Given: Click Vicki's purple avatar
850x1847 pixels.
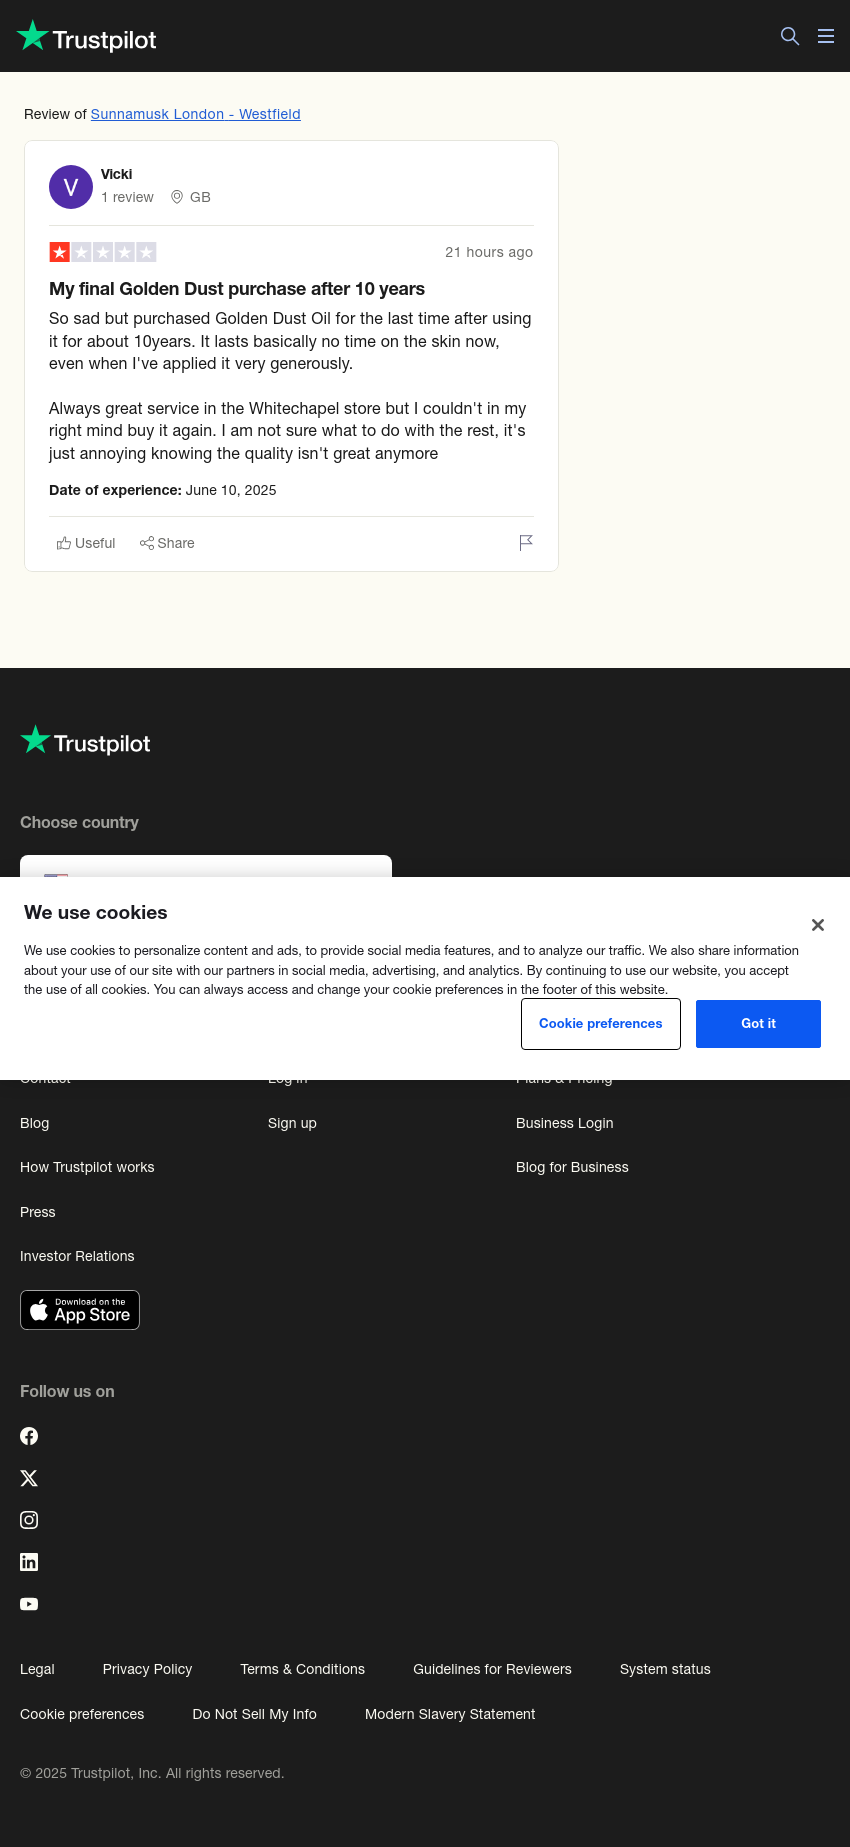Looking at the screenshot, I should 71,187.
